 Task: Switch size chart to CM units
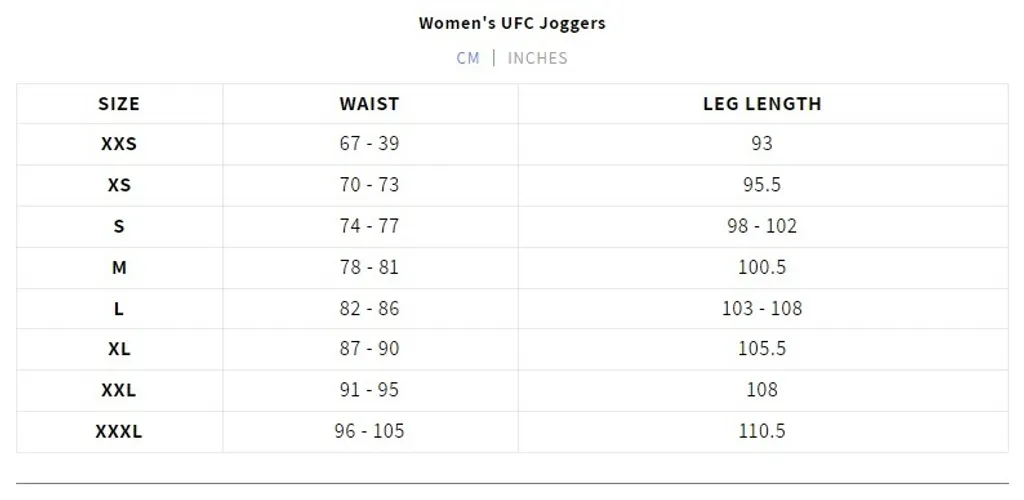click(468, 58)
